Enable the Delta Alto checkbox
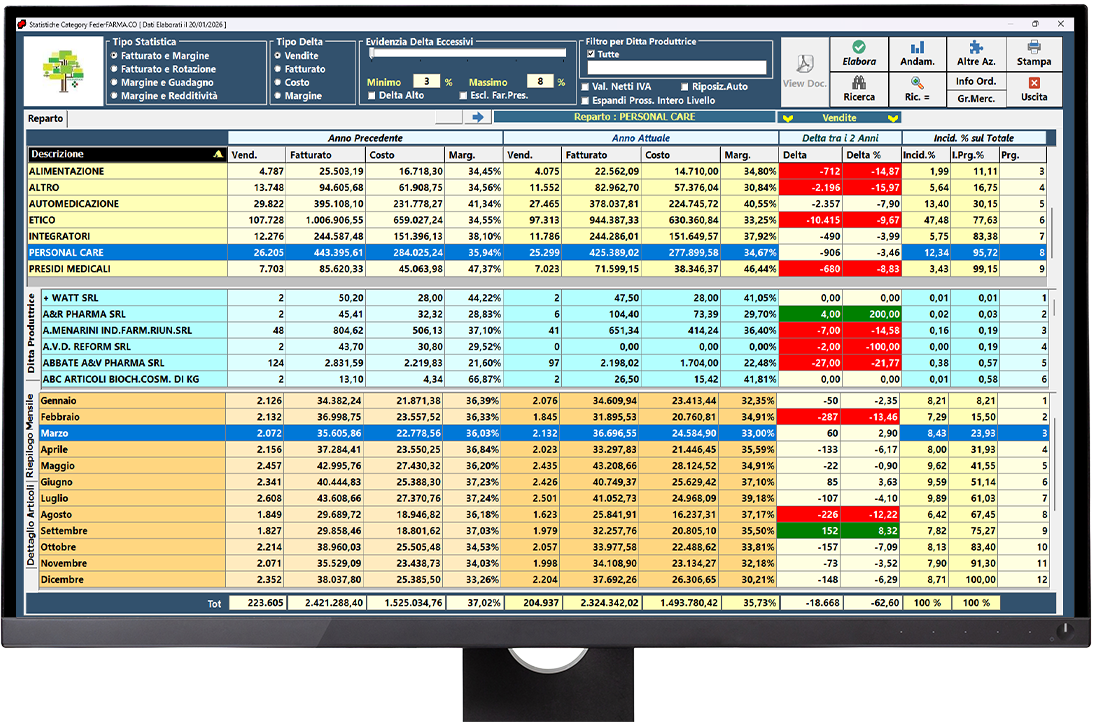Image resolution: width=1094 pixels, height=722 pixels. [372, 96]
